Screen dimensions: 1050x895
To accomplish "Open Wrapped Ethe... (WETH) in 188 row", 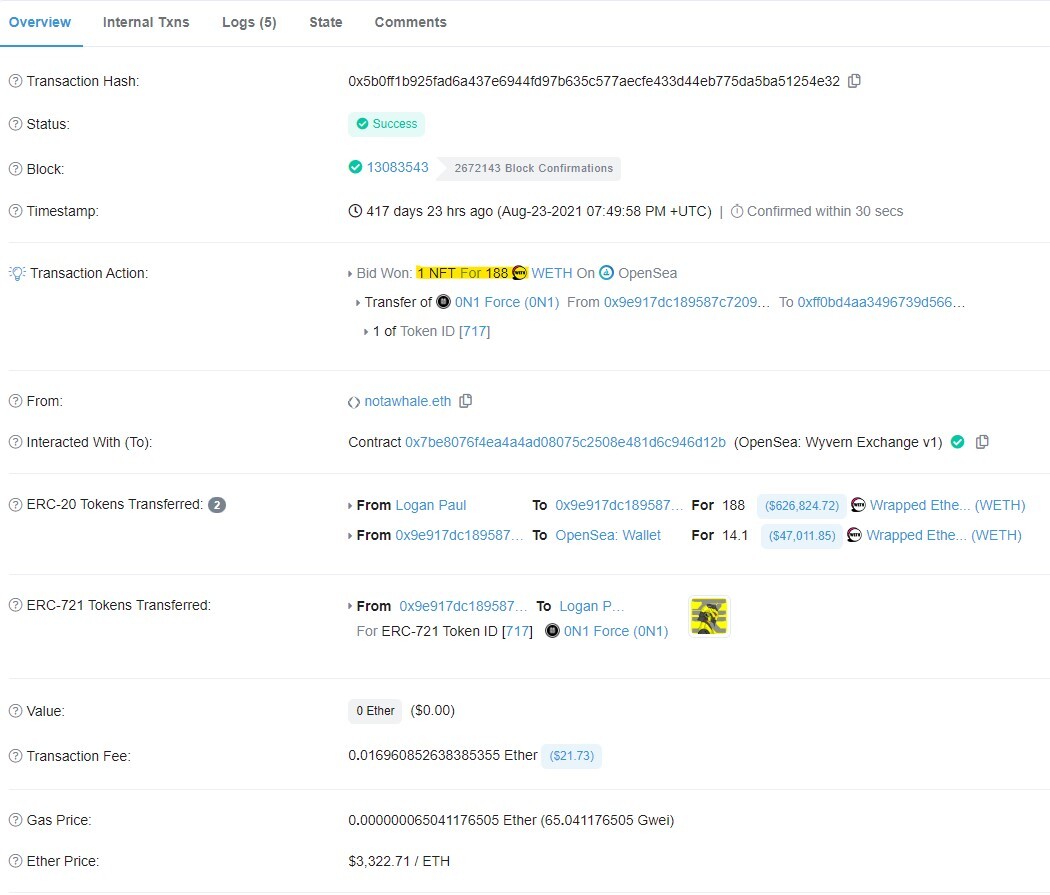I will pyautogui.click(x=948, y=505).
